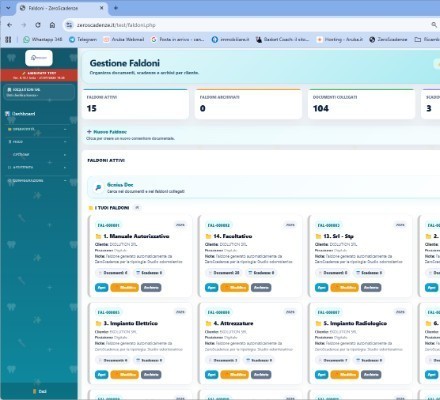
Task: Open folder card 13. Srl - Stp title
Action: click(338, 236)
